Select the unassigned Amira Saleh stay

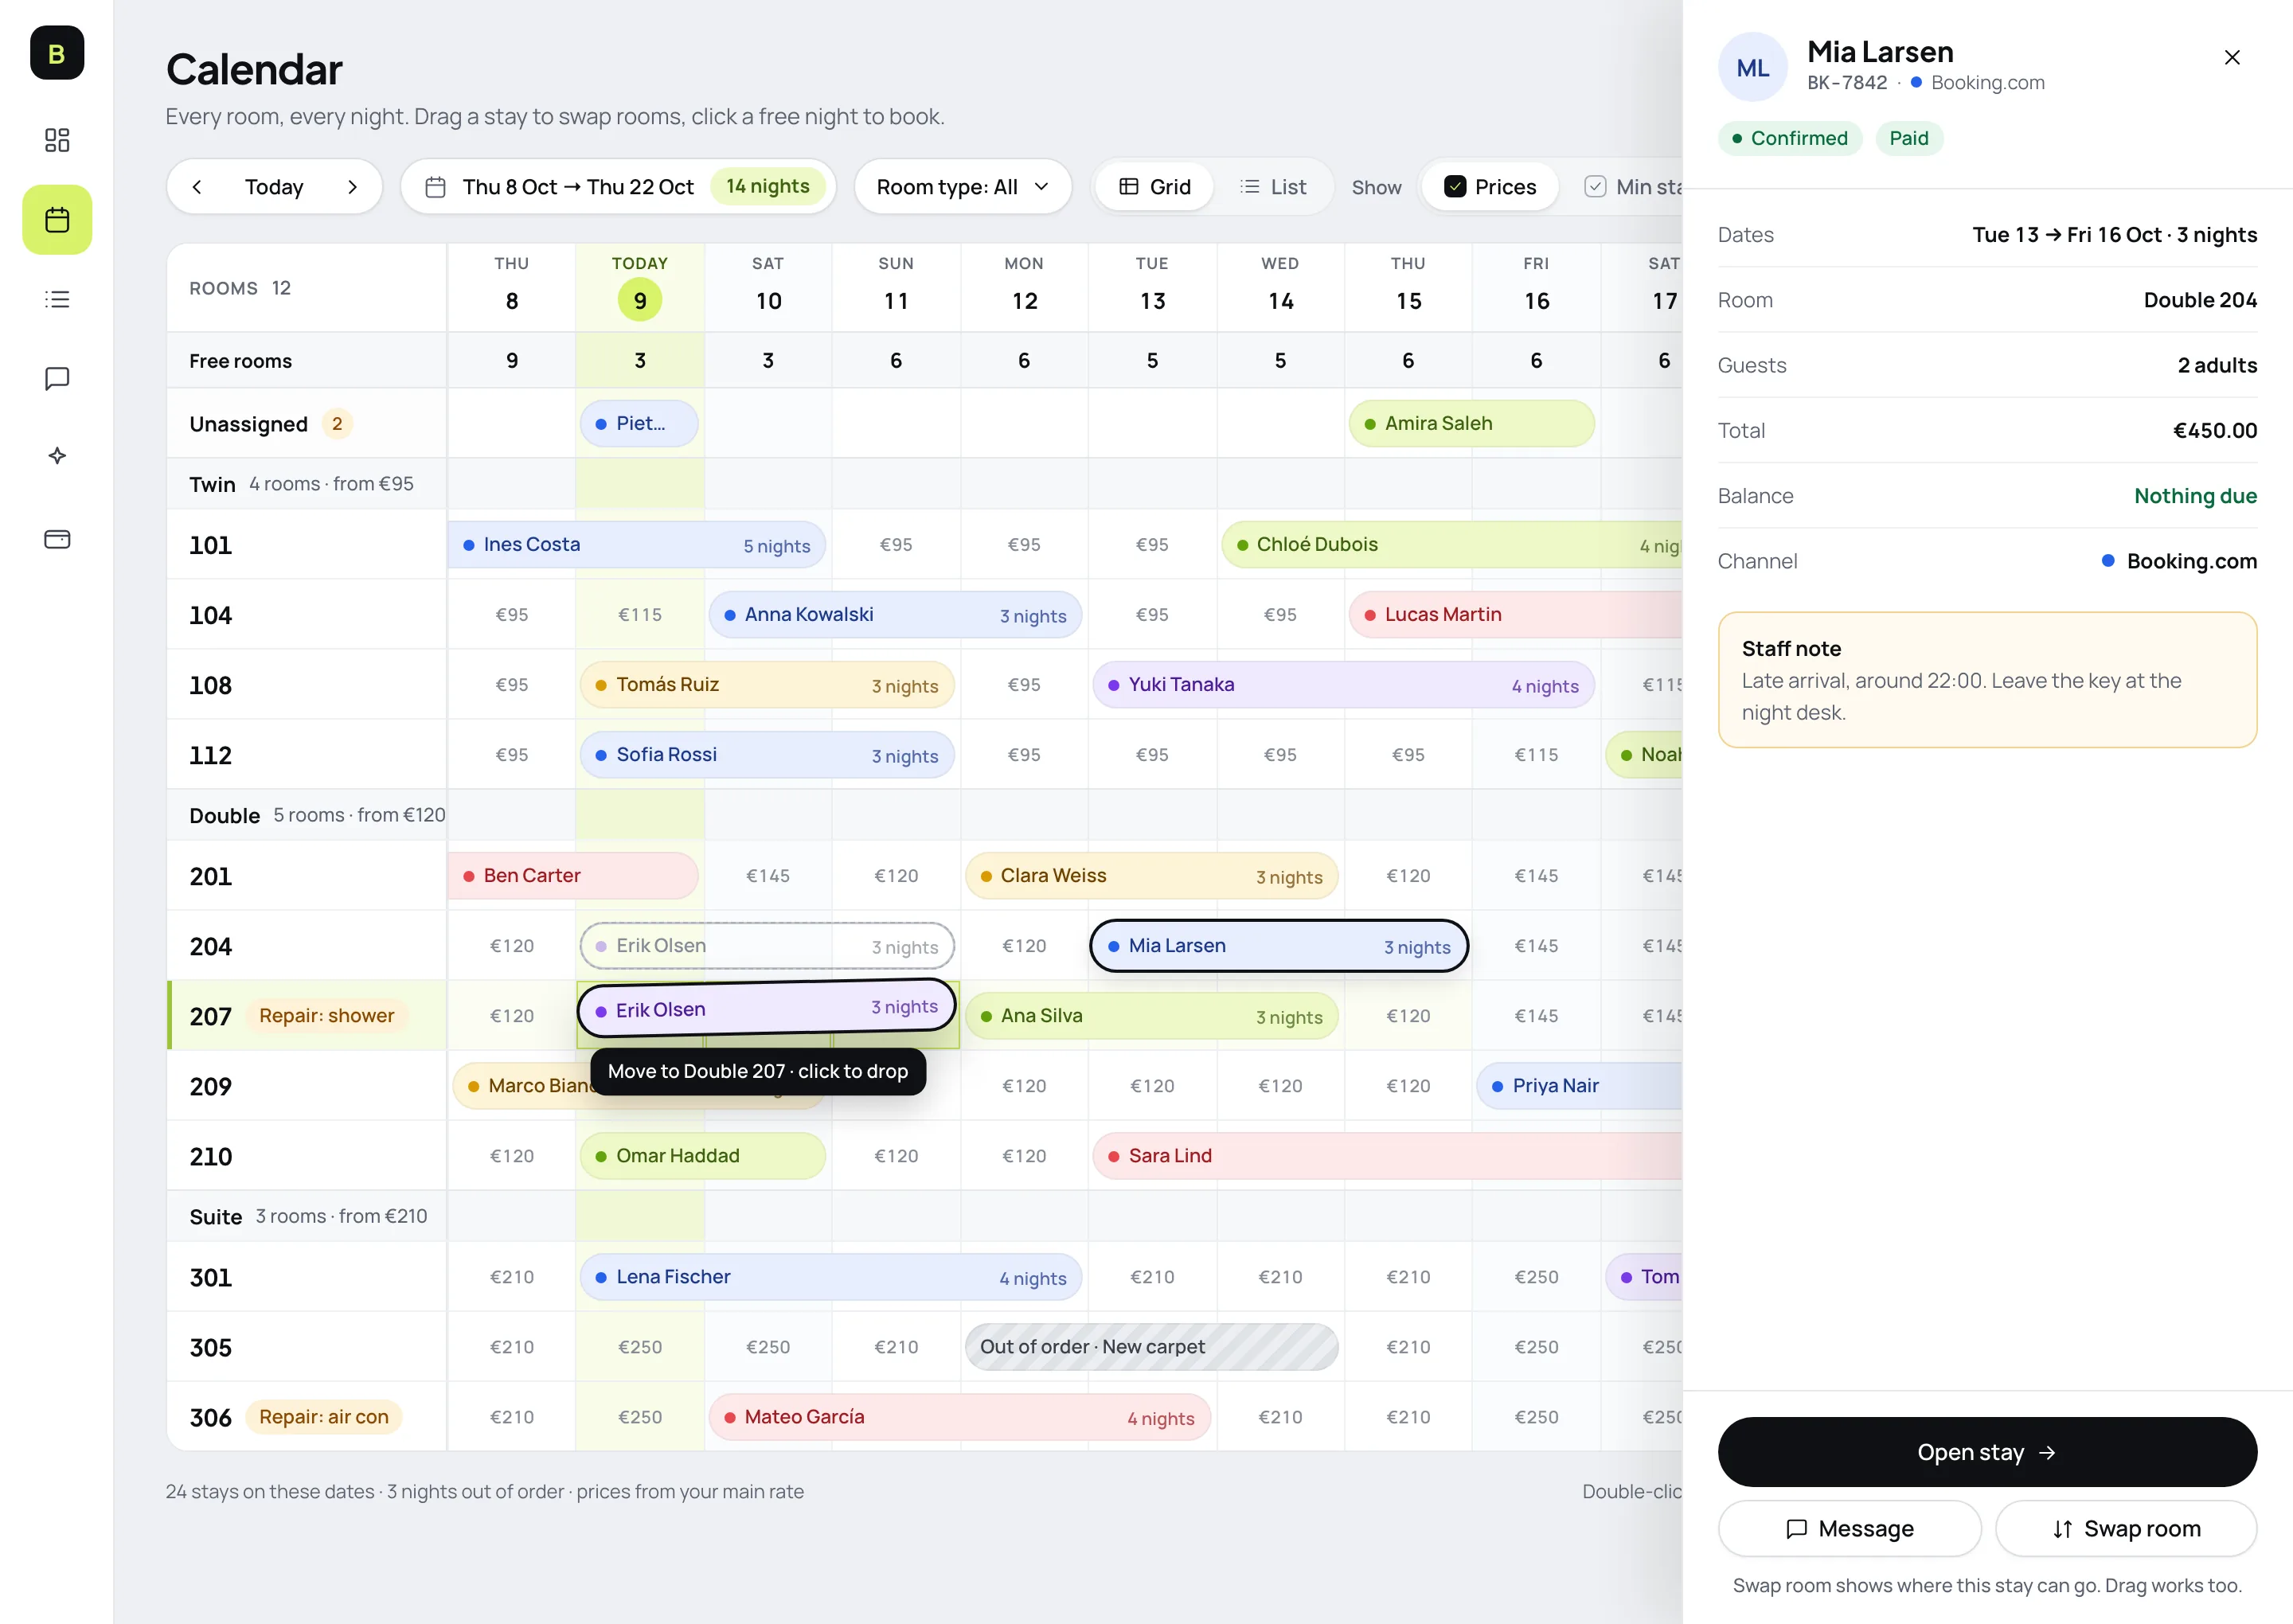tap(1471, 424)
